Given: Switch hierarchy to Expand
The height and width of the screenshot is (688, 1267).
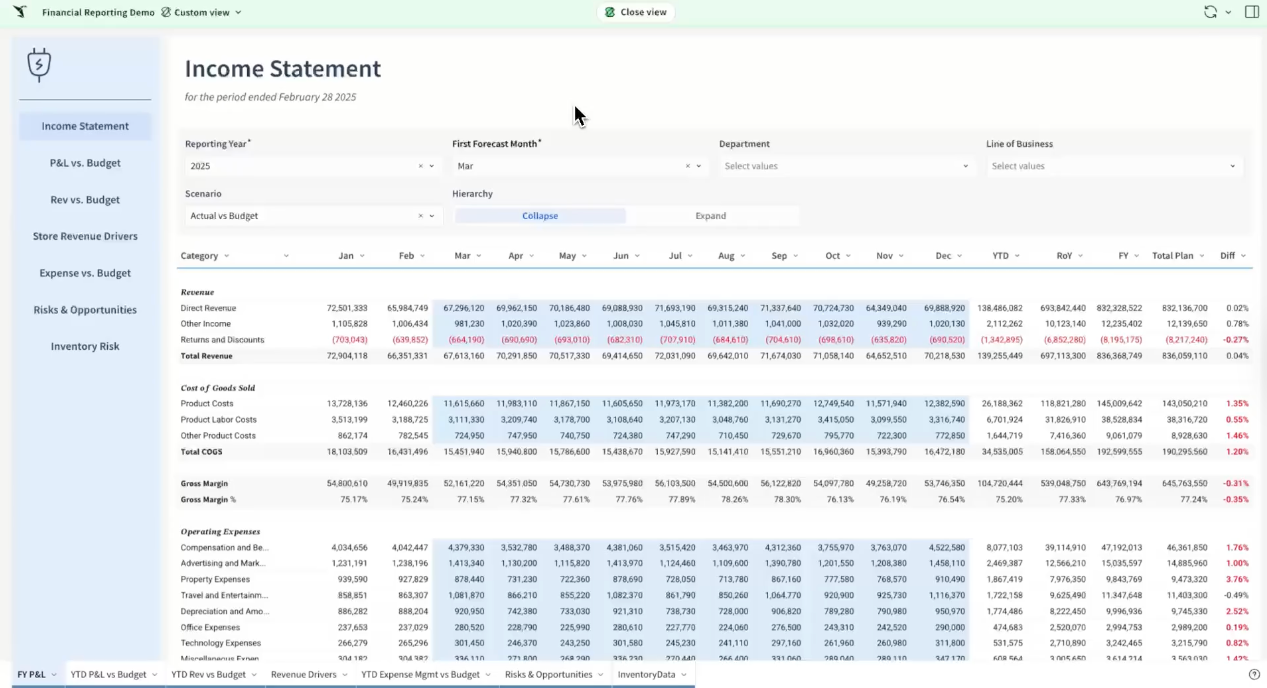Looking at the screenshot, I should pyautogui.click(x=710, y=216).
